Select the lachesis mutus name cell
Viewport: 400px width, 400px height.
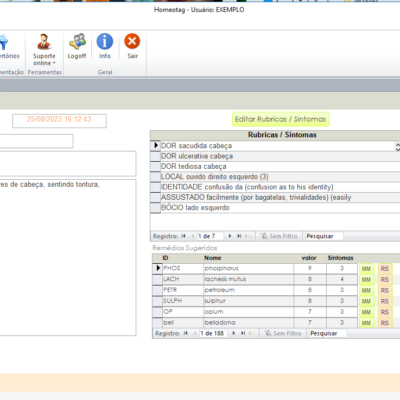[x=249, y=279]
